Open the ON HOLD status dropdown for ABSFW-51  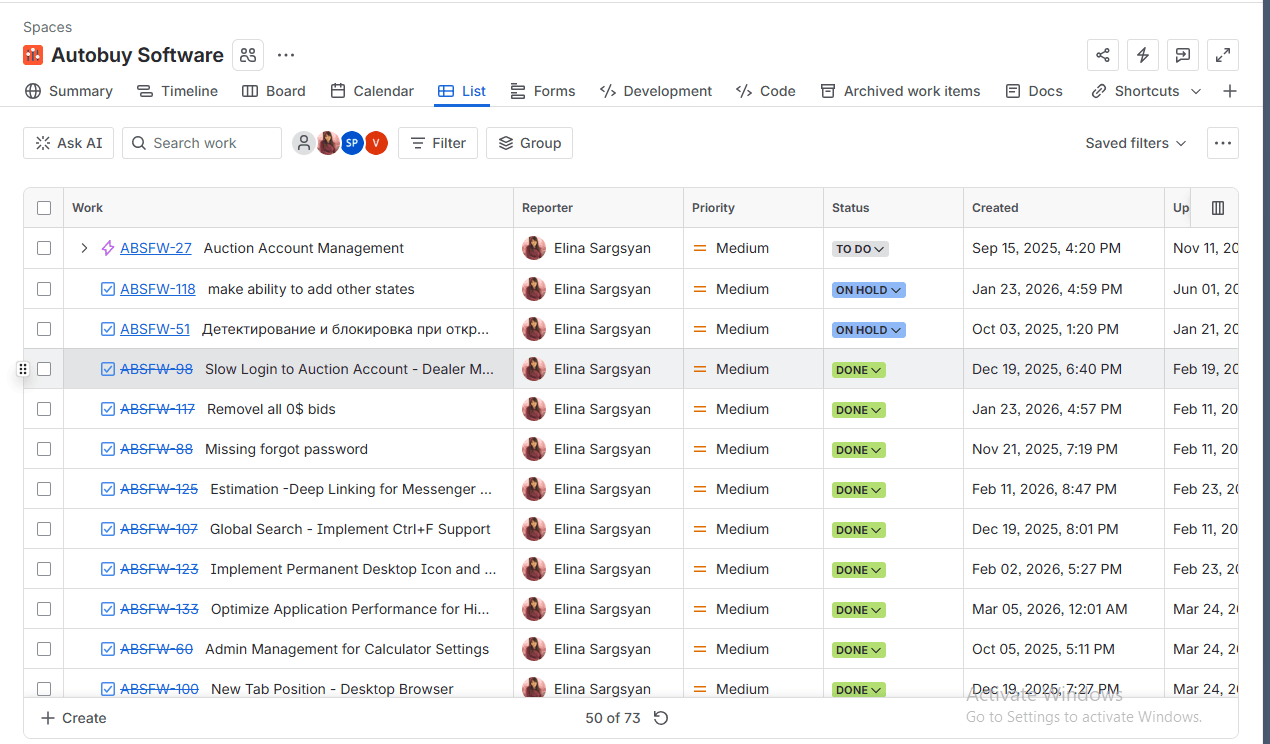868,330
